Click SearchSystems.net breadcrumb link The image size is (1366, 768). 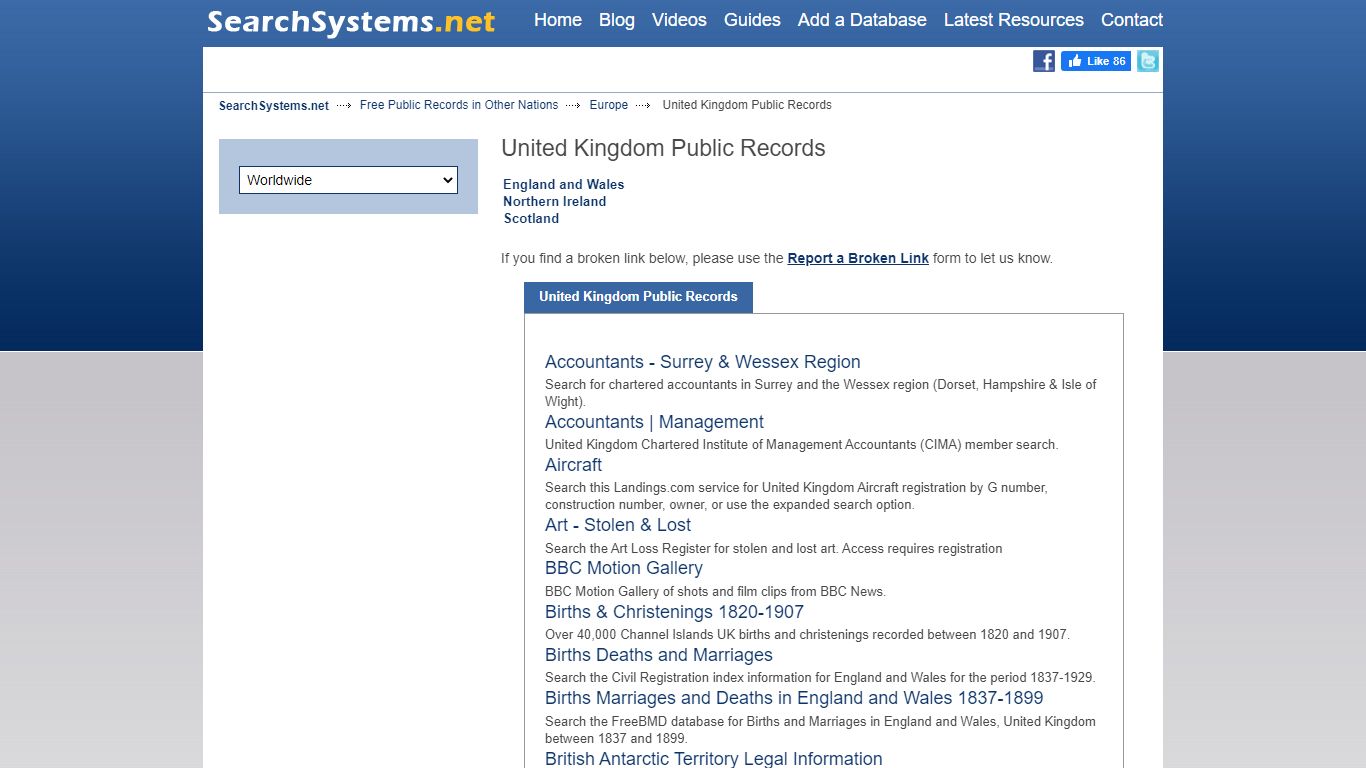(274, 105)
